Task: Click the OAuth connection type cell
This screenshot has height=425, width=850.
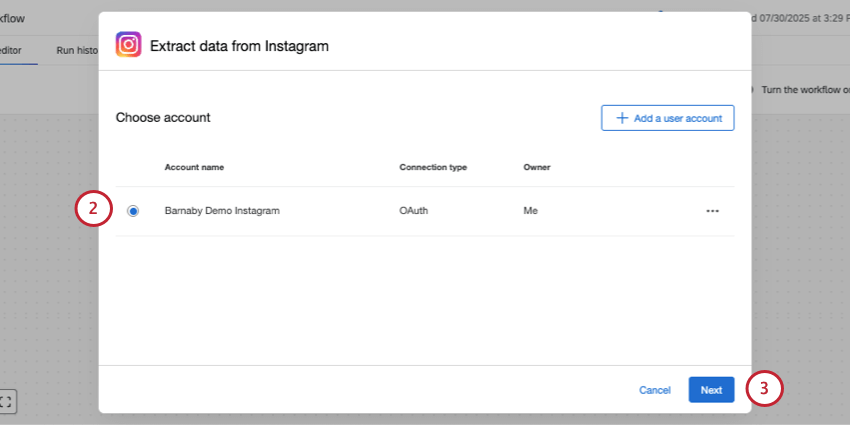Action: pos(414,211)
